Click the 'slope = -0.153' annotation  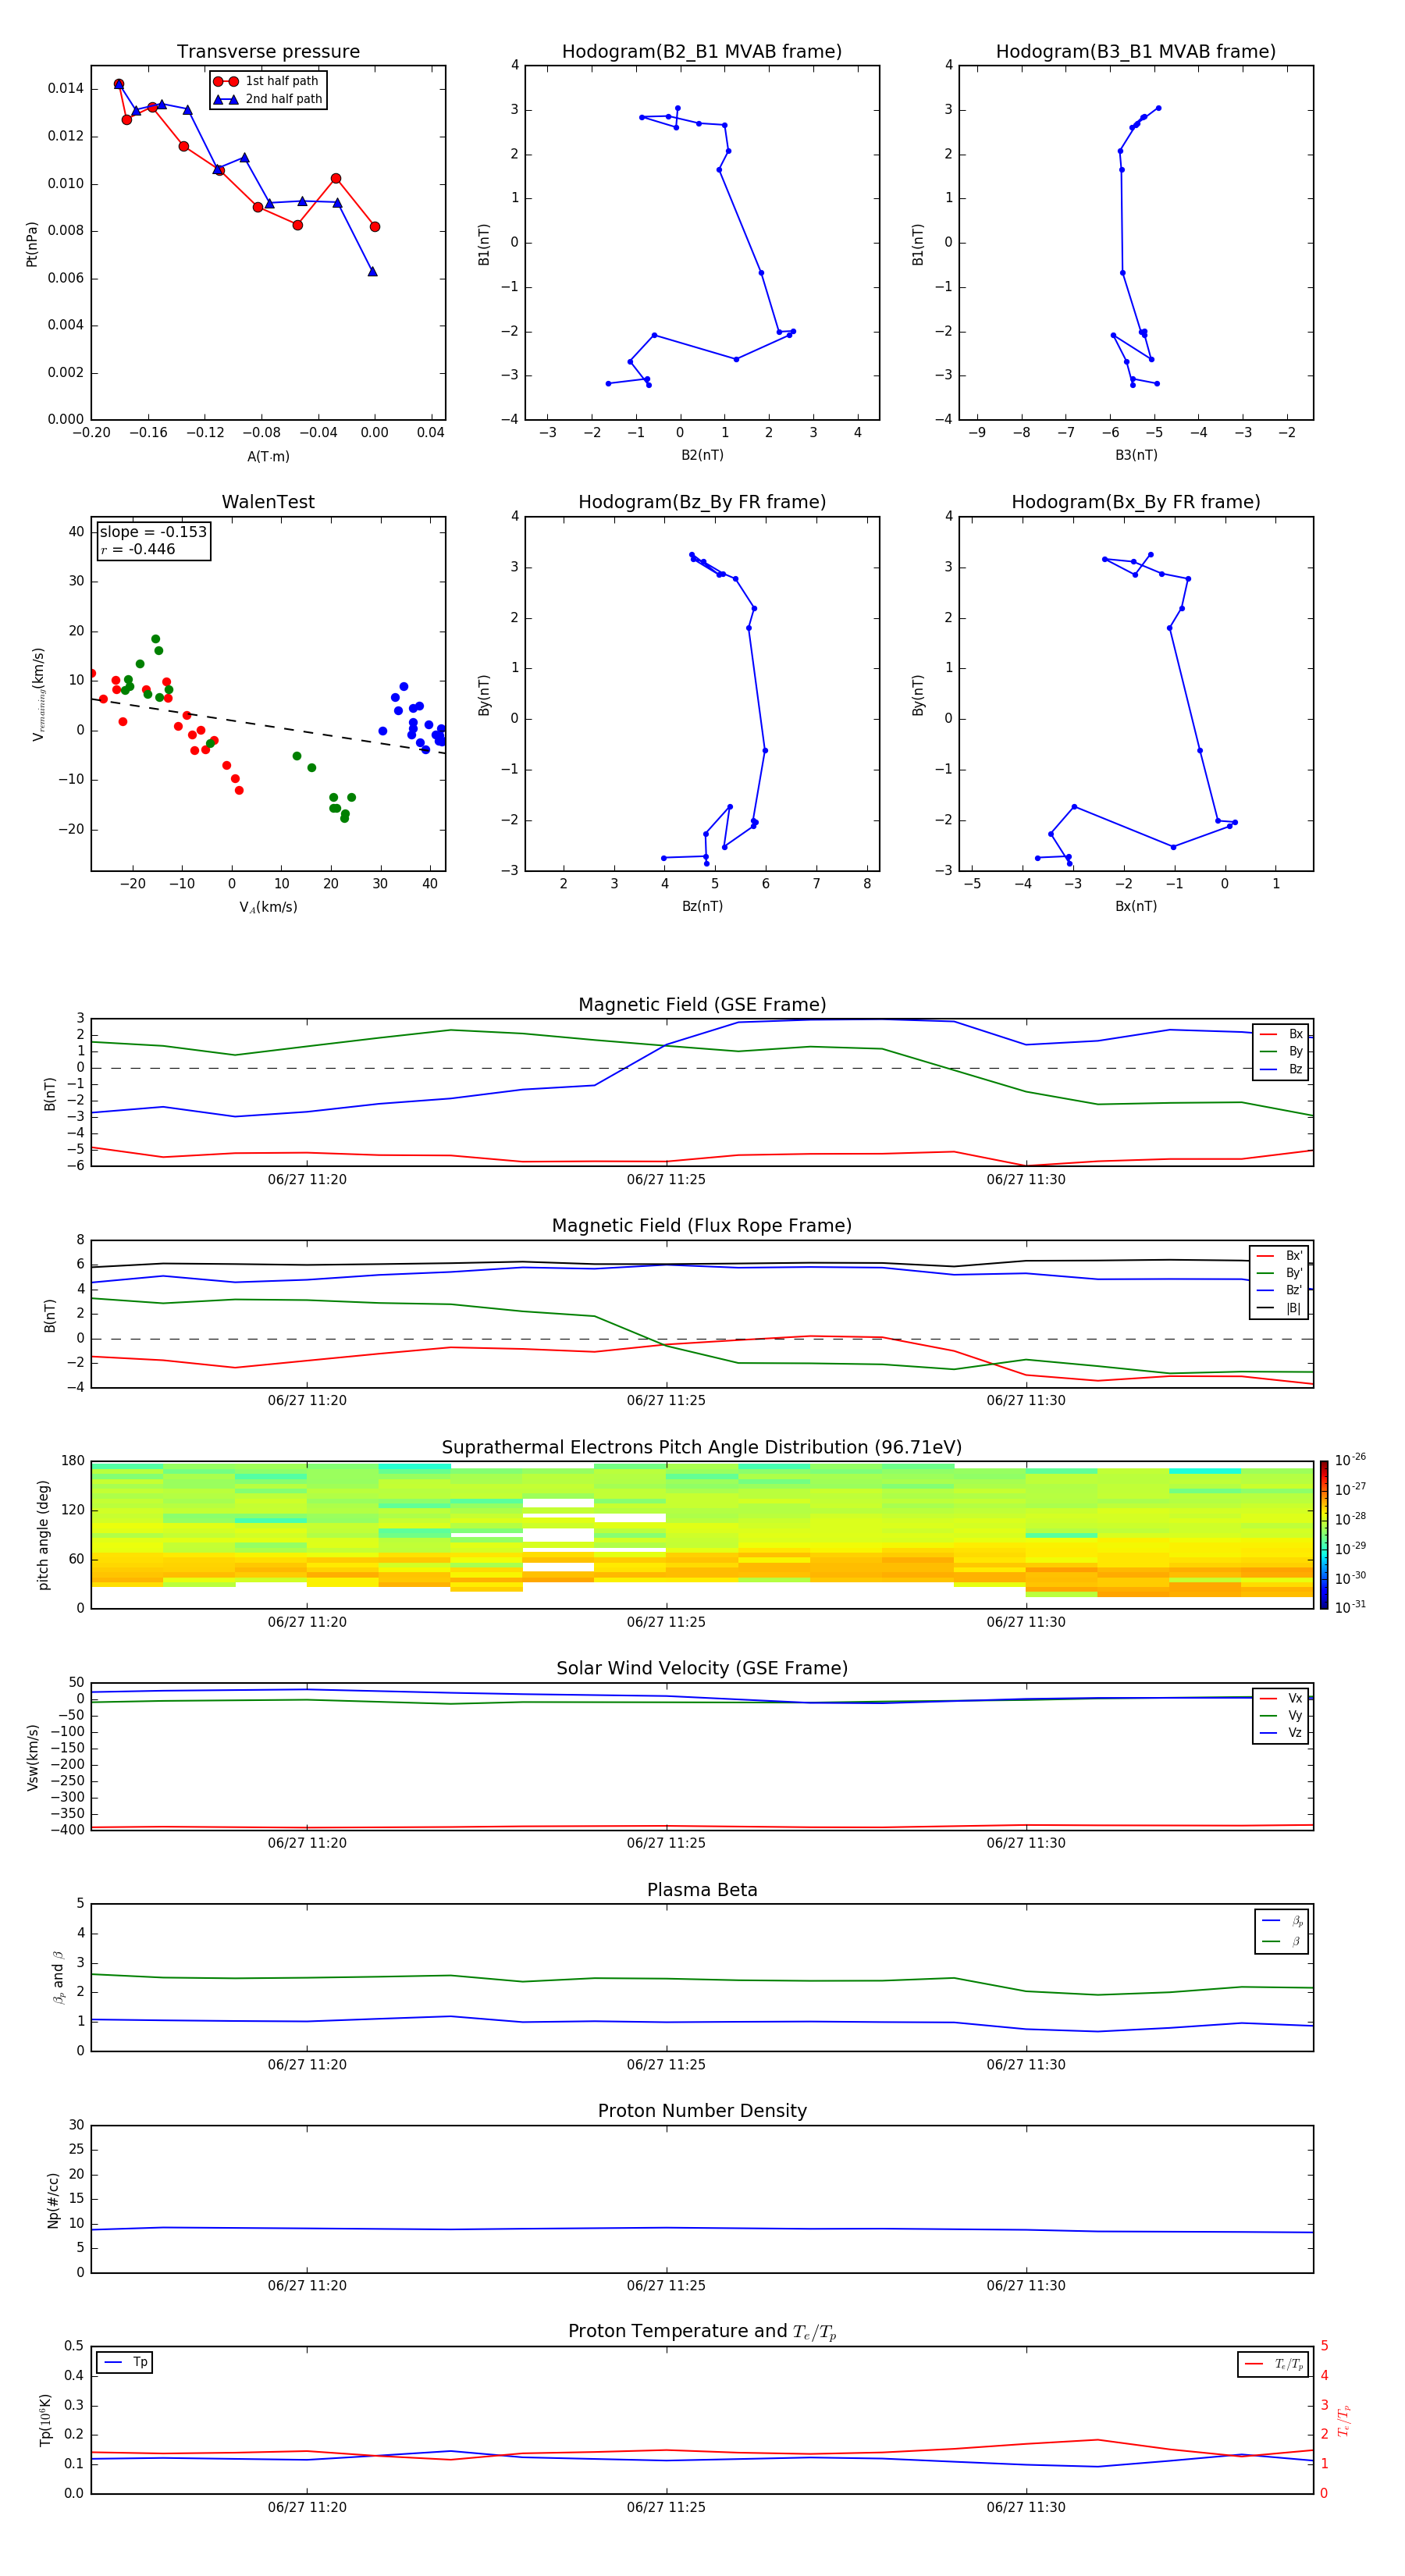[153, 532]
